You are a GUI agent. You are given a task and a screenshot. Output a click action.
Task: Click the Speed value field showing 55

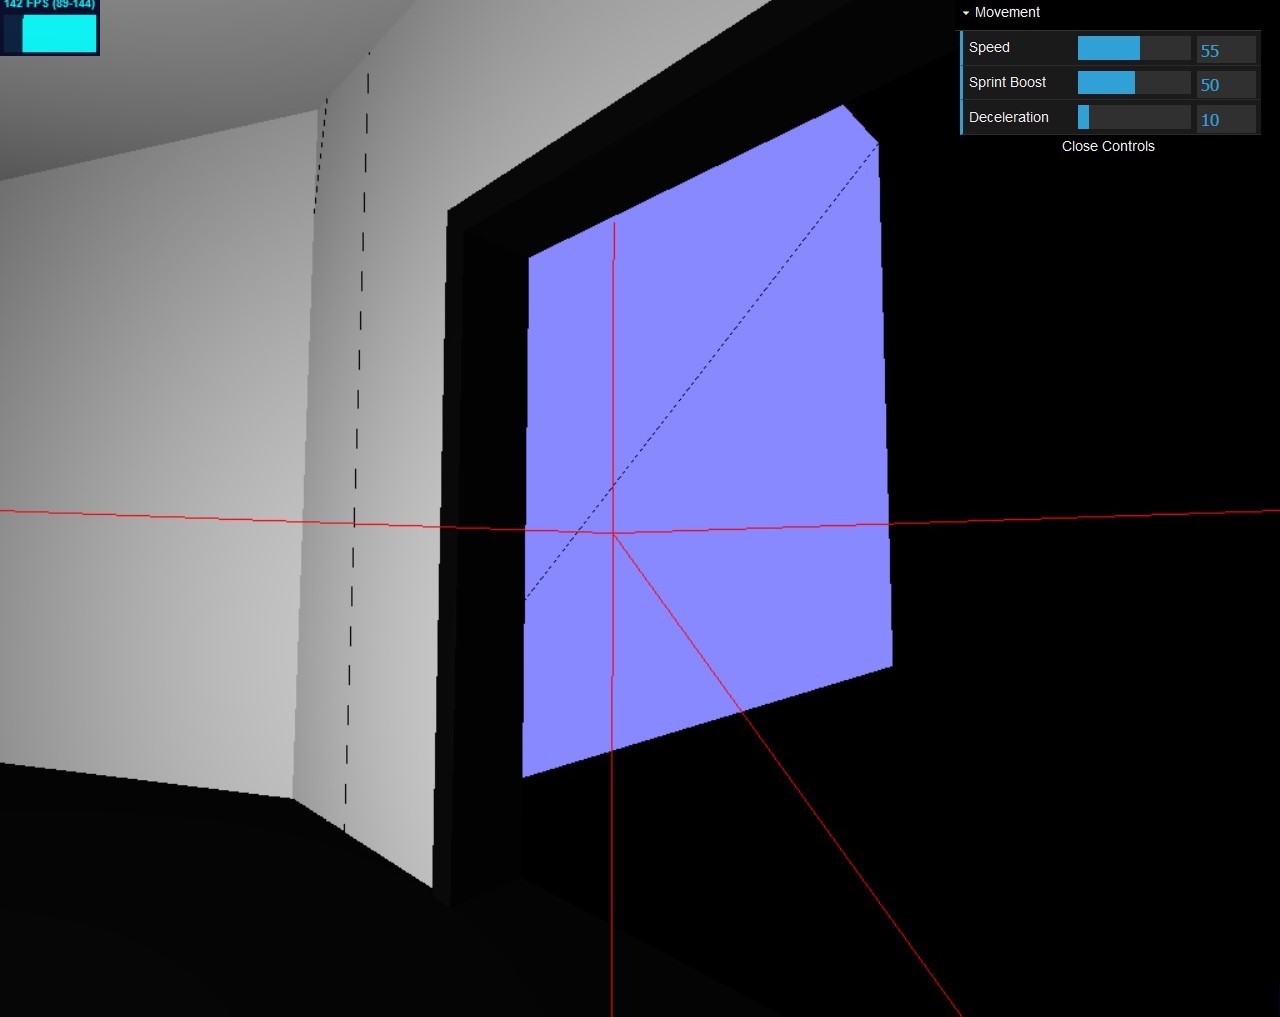tap(1226, 49)
